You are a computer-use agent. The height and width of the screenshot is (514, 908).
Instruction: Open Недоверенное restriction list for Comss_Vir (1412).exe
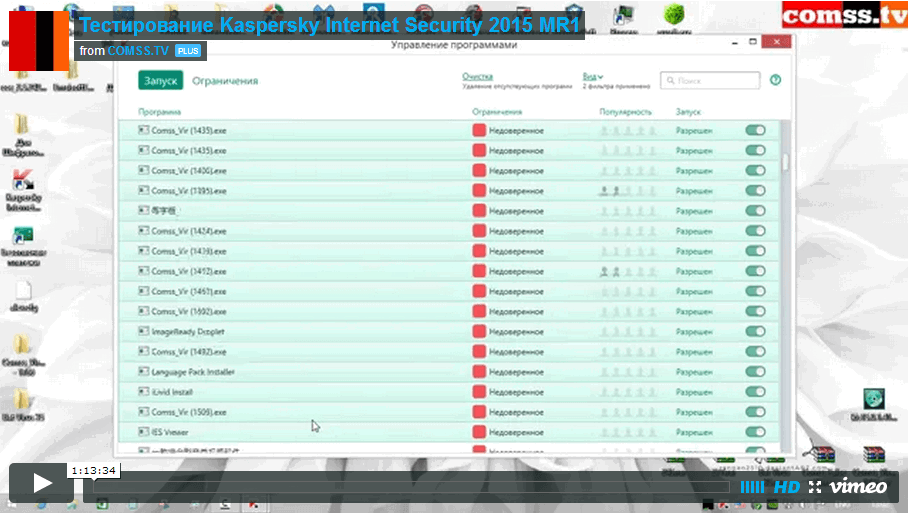(x=516, y=271)
